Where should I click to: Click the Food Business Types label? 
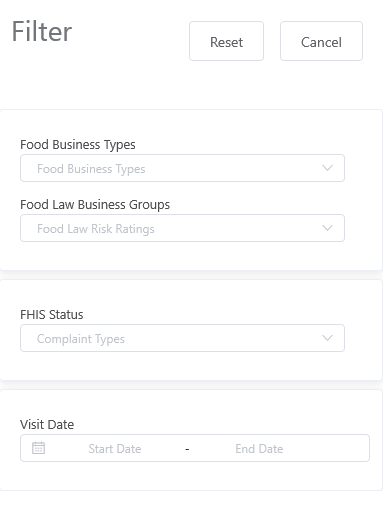pyautogui.click(x=78, y=145)
